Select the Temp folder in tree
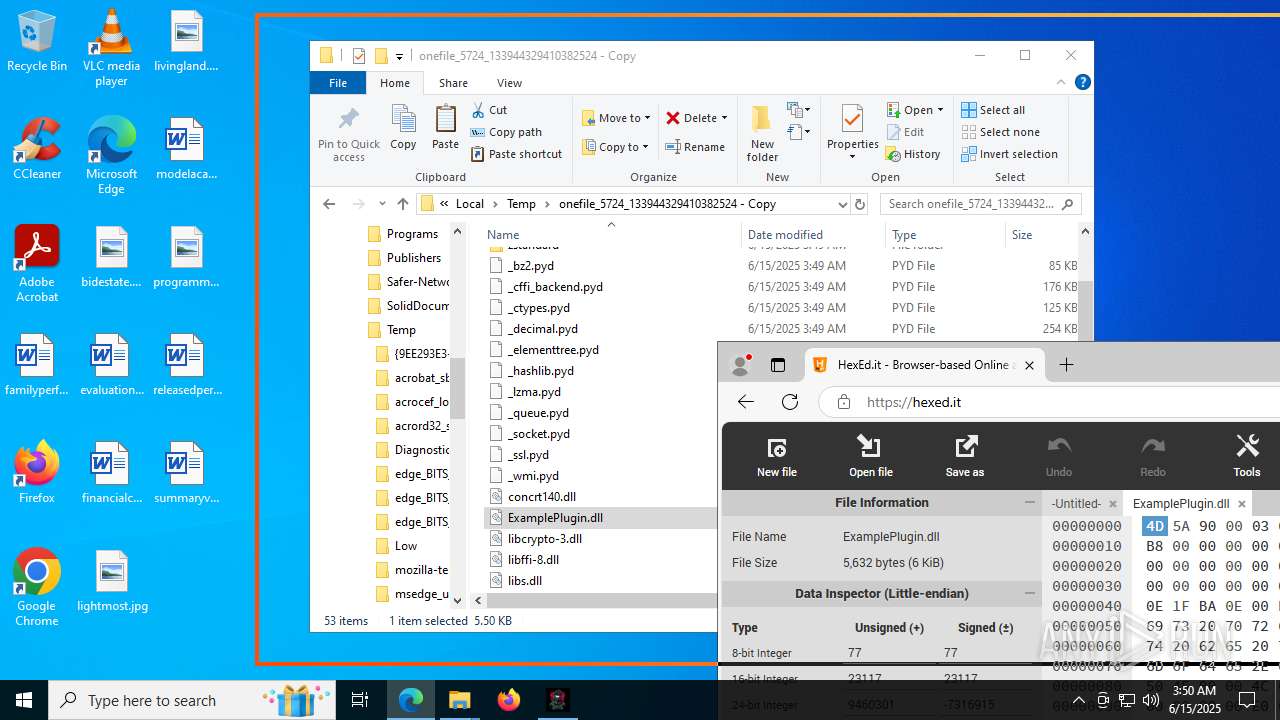The height and width of the screenshot is (720, 1280). coord(401,330)
